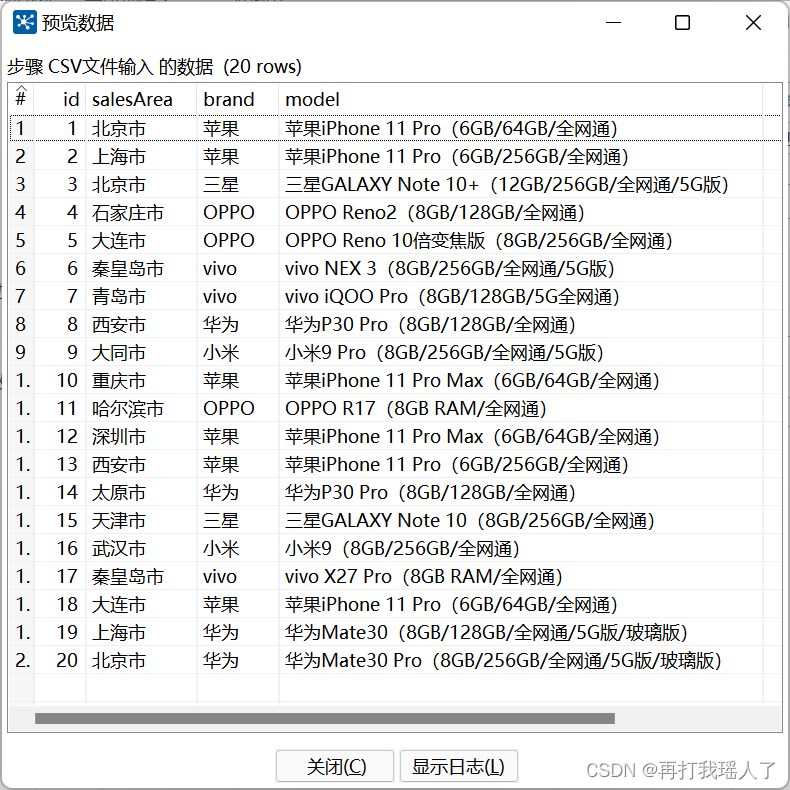
Task: Select 青岛市 cell in row 7
Action: (x=141, y=296)
